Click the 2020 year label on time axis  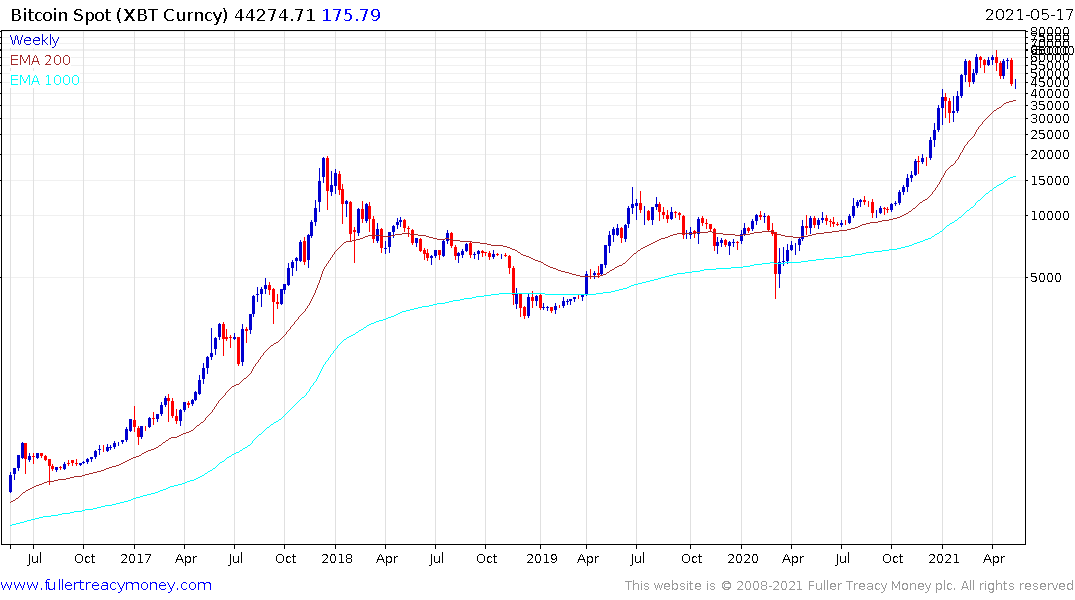click(x=742, y=558)
